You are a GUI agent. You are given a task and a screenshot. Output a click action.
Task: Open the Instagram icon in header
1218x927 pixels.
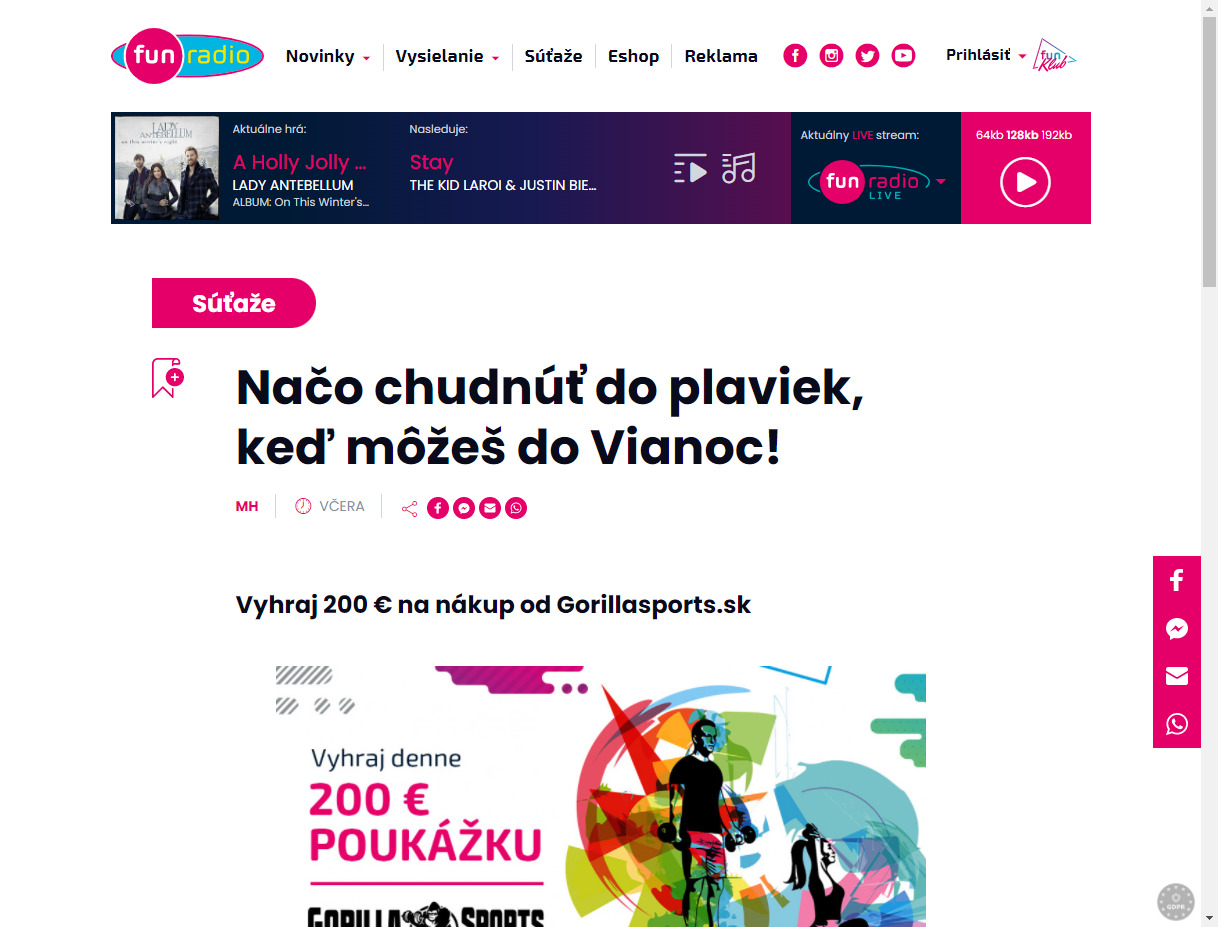click(831, 56)
